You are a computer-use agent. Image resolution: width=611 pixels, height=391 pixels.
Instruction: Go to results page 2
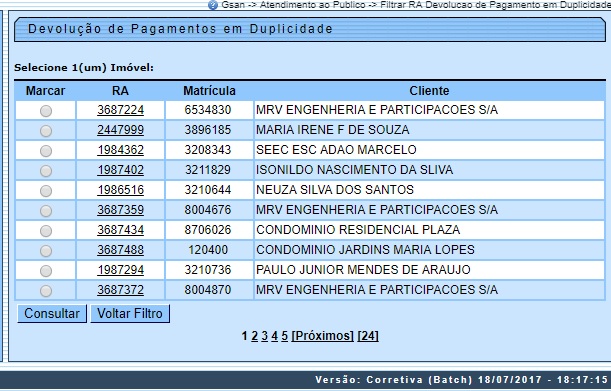[x=254, y=336]
